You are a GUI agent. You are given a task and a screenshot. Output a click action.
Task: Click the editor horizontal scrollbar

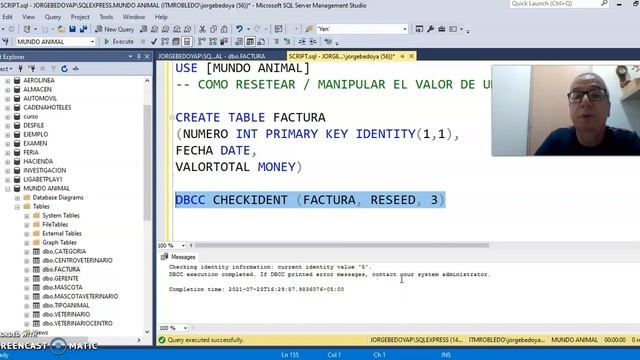[x=341, y=245]
